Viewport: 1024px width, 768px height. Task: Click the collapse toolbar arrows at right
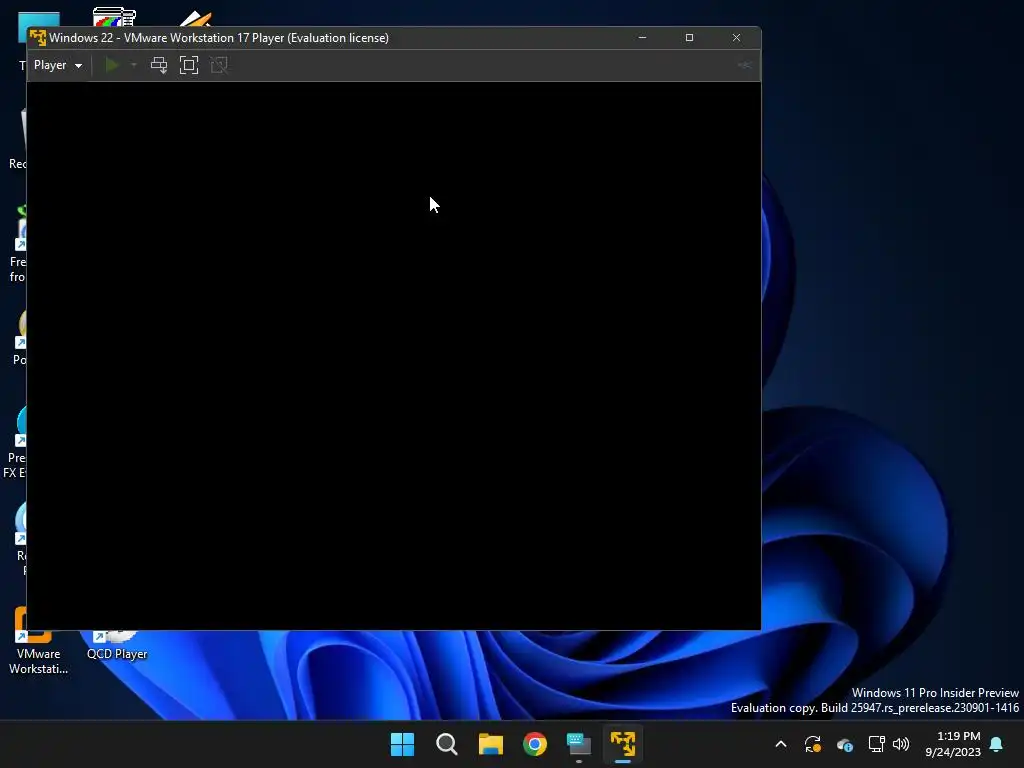point(744,65)
